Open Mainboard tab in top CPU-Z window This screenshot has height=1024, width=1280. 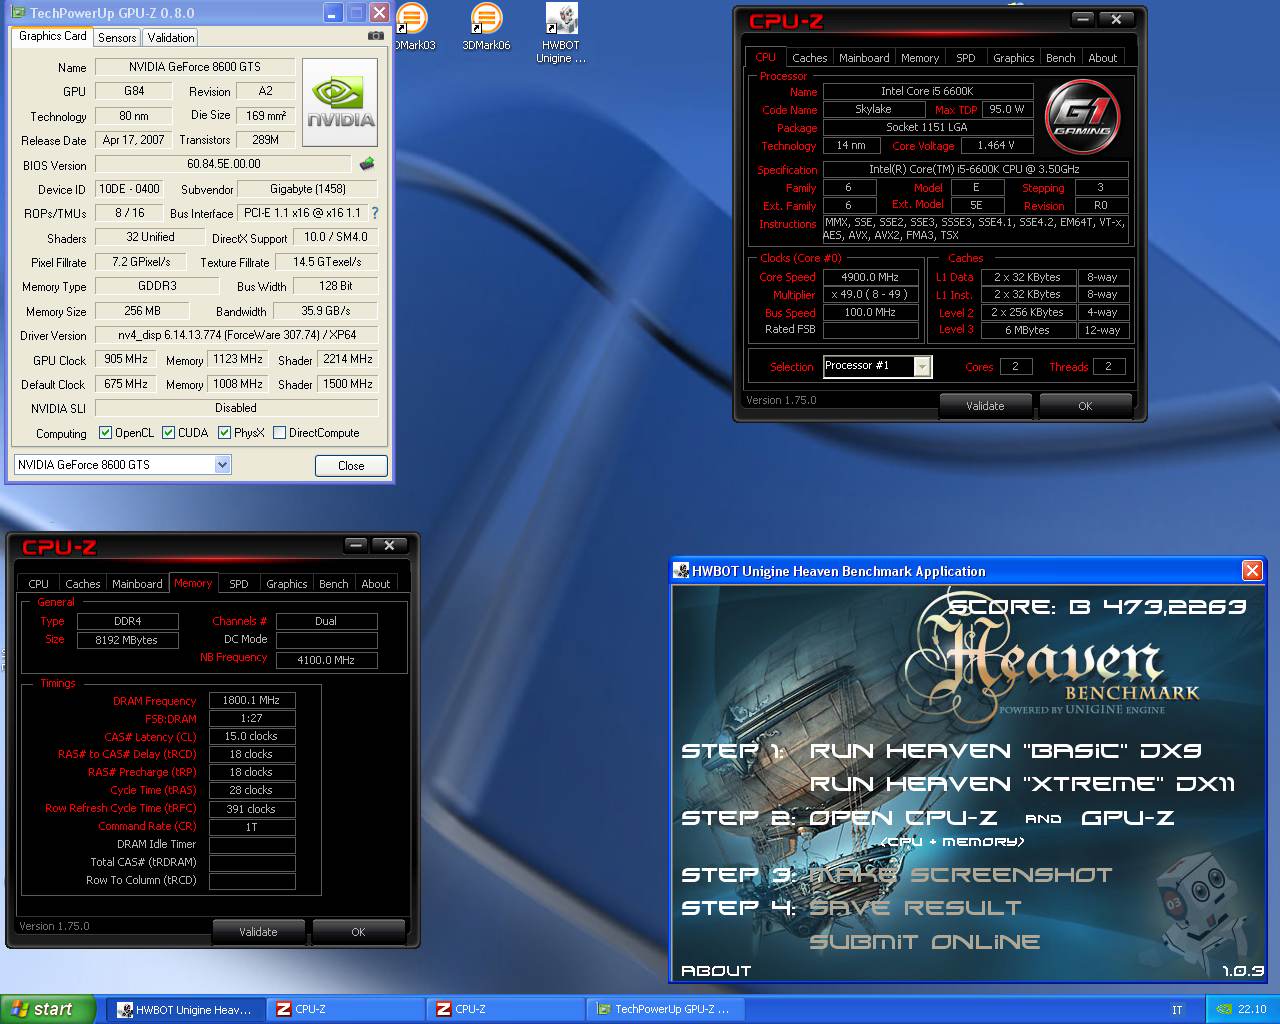[864, 58]
